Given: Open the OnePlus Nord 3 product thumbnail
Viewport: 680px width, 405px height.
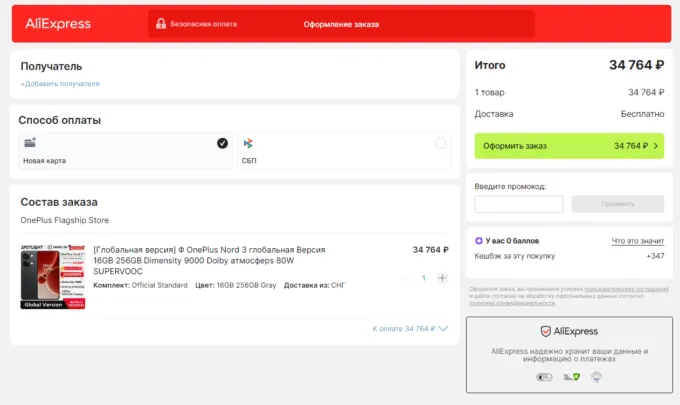Looking at the screenshot, I should [x=52, y=277].
